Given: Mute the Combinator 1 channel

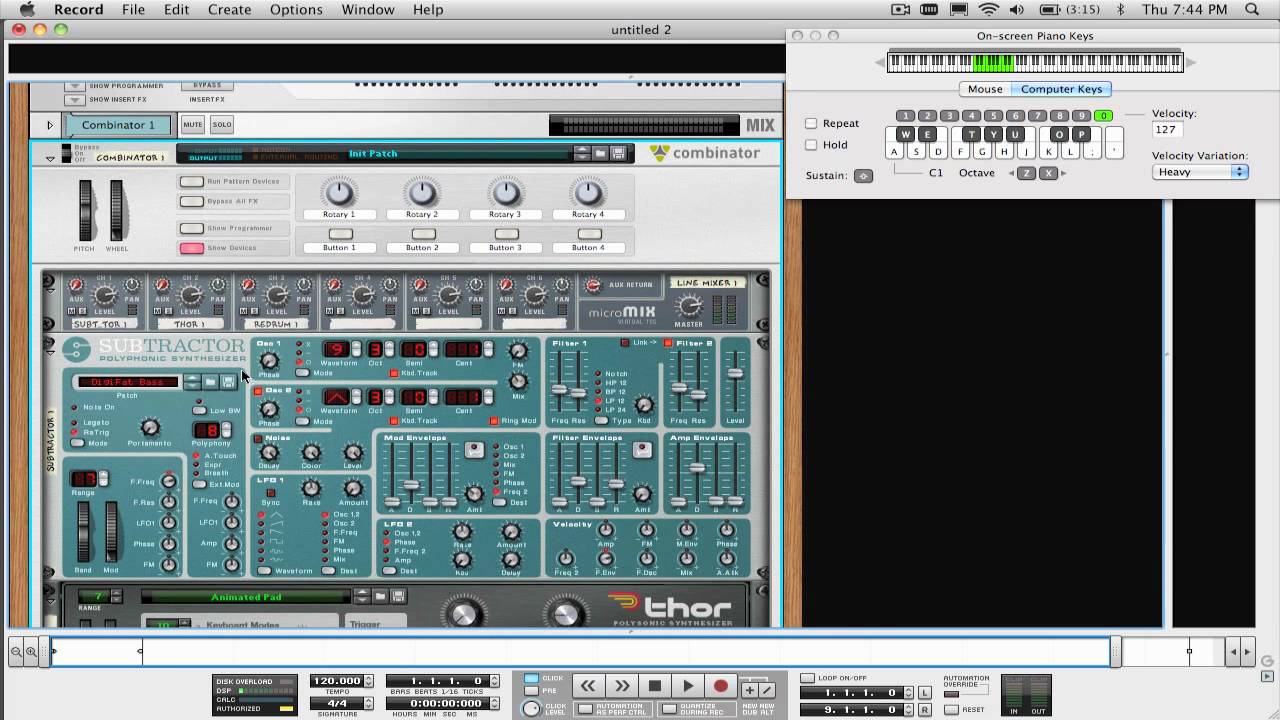Looking at the screenshot, I should (192, 125).
